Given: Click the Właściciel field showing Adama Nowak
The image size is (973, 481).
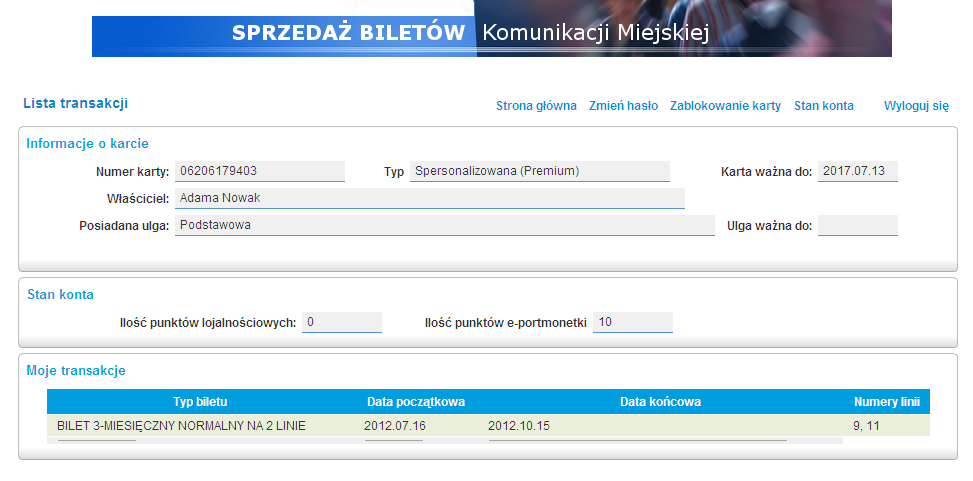Looking at the screenshot, I should [x=429, y=199].
